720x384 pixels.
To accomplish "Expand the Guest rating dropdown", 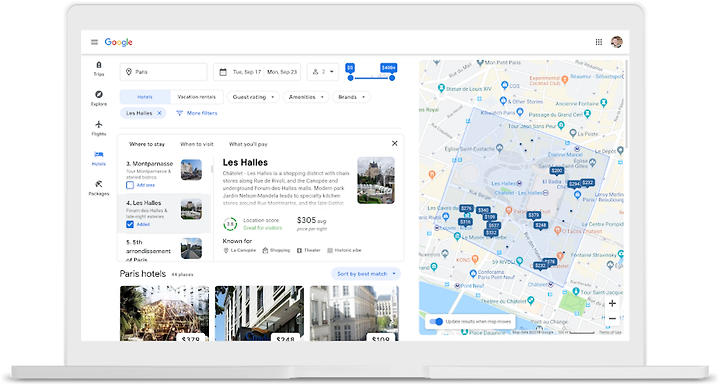I will point(253,97).
